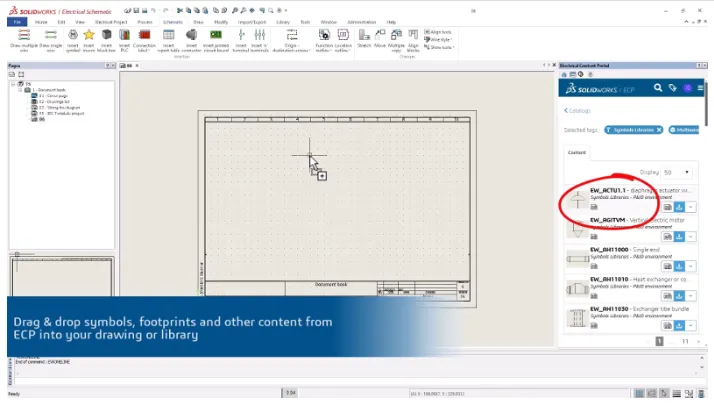Open the ECP hamburger menu
The image size is (714, 405).
pos(700,88)
